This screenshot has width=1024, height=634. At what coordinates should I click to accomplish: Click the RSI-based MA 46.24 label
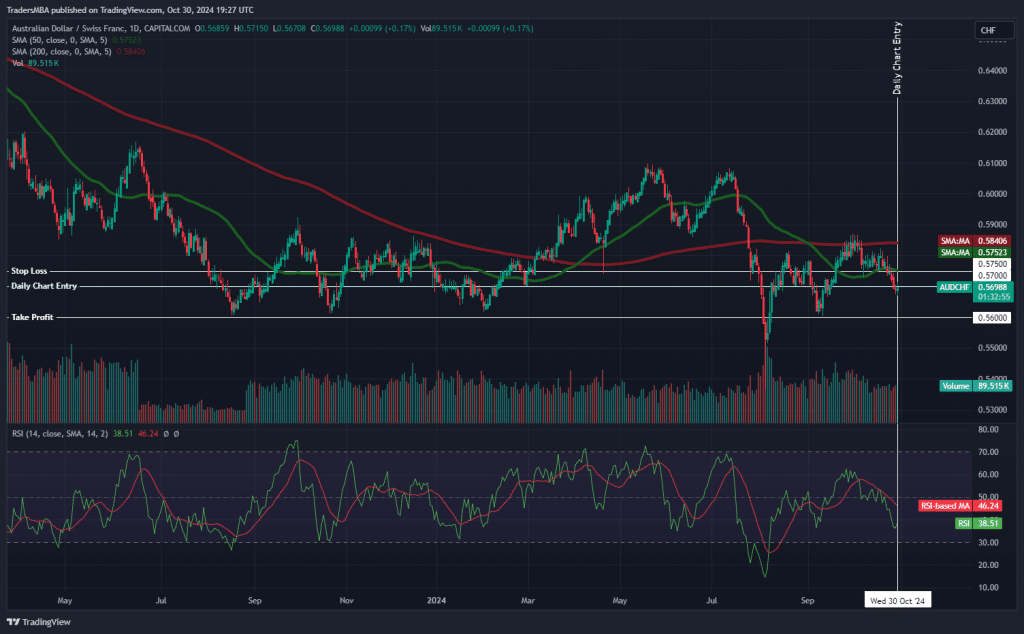click(x=966, y=507)
